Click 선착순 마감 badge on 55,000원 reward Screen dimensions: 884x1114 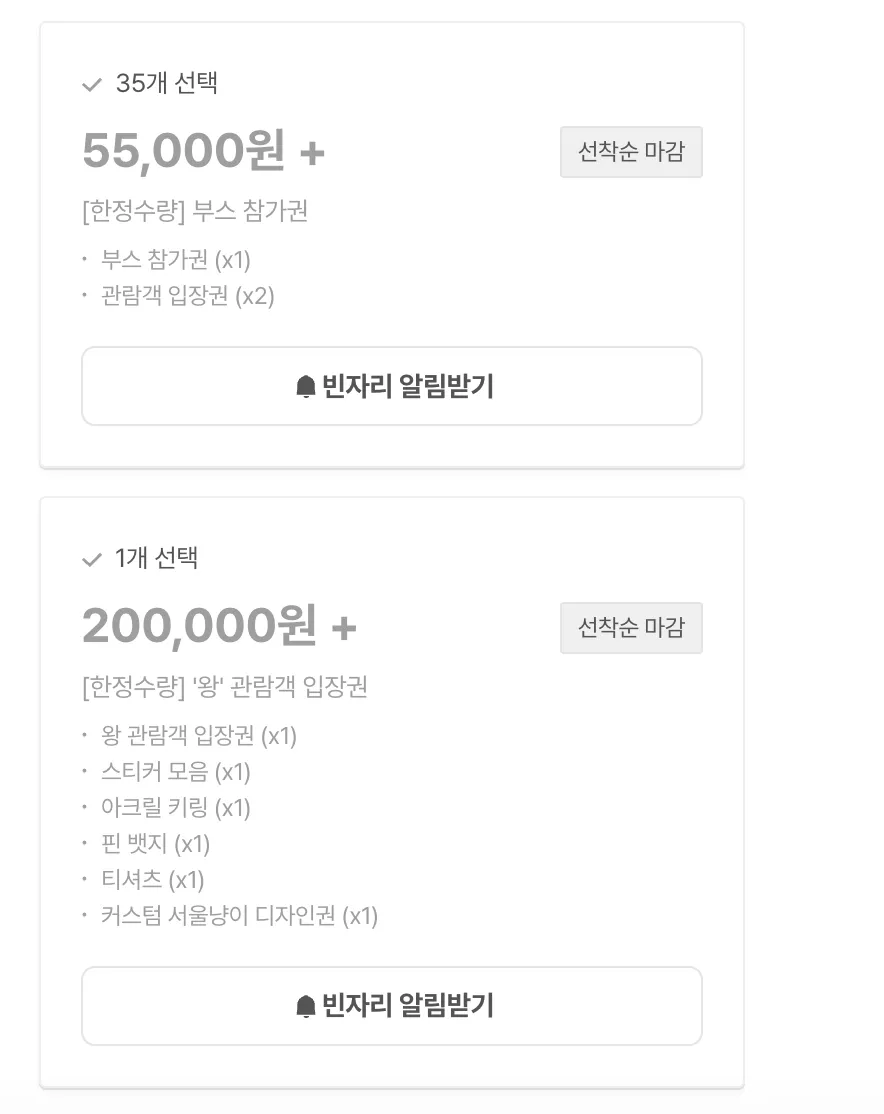tap(631, 152)
